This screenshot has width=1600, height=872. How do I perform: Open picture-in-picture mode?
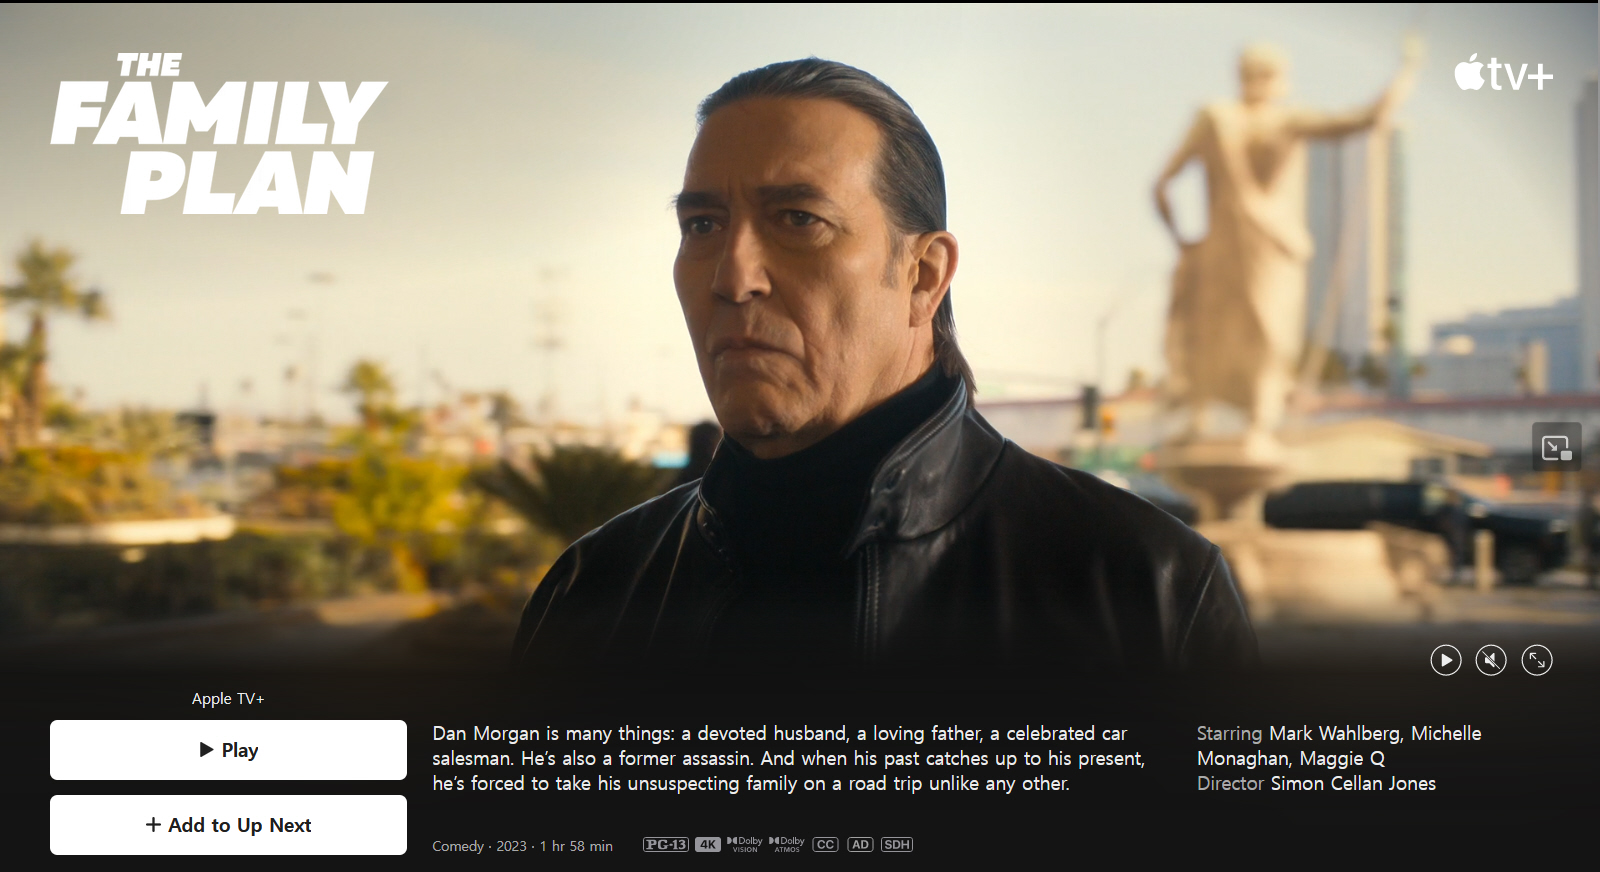tap(1557, 447)
